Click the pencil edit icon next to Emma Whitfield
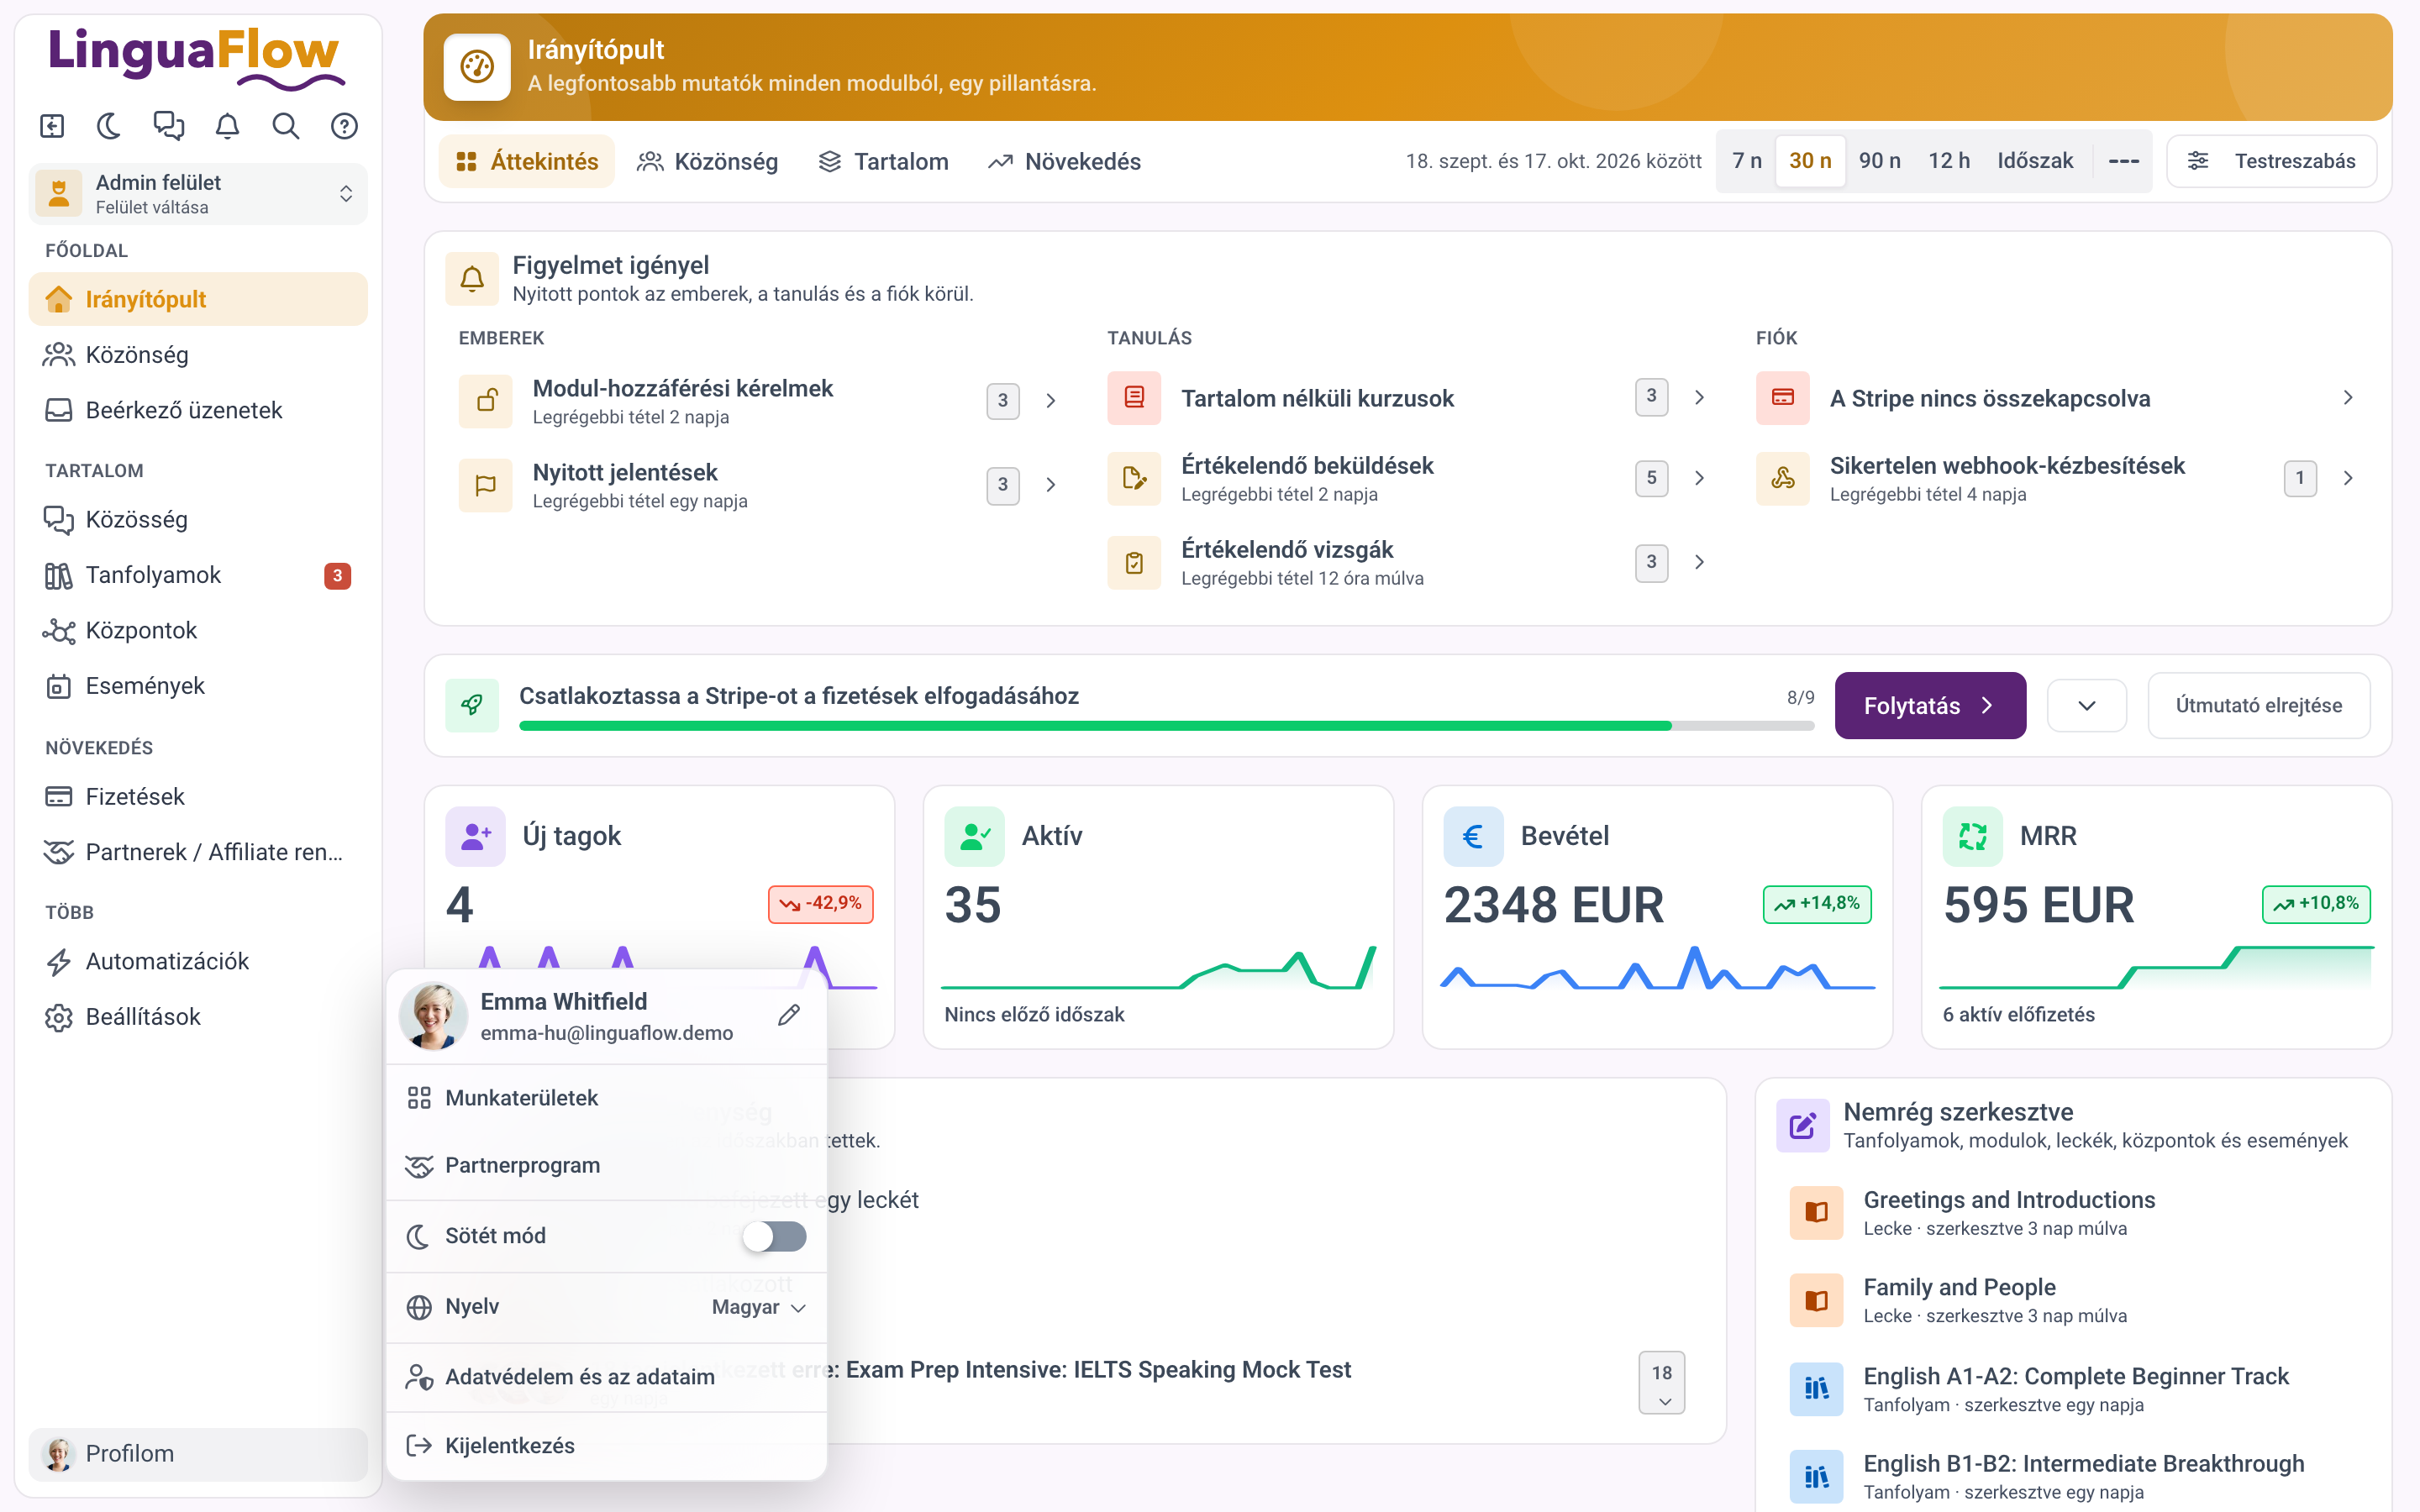The width and height of the screenshot is (2420, 1512). (x=789, y=1015)
